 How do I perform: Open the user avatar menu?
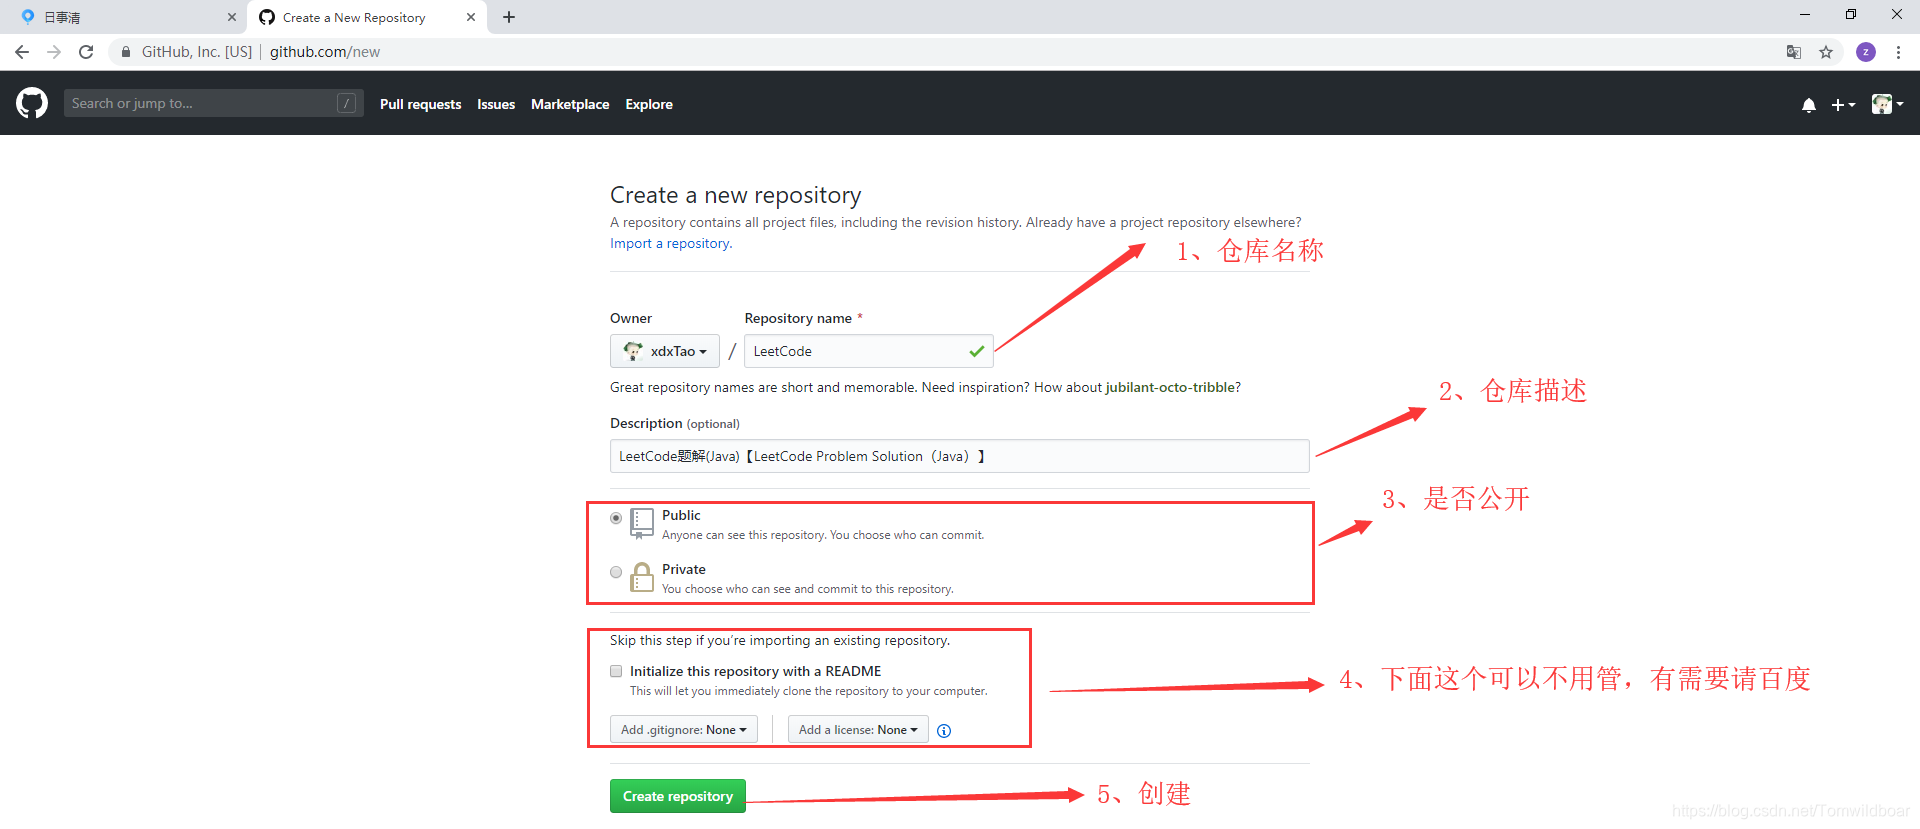1887,104
